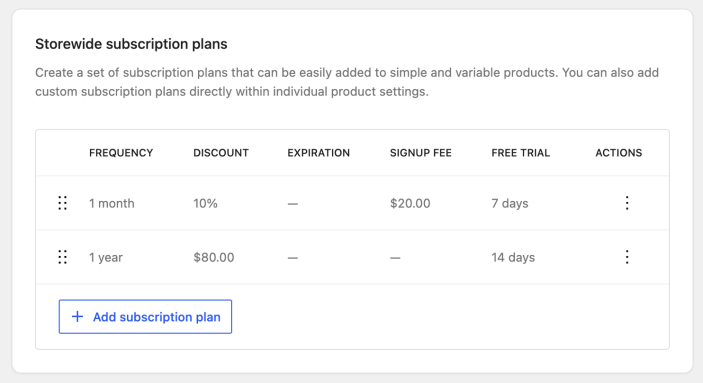Click the $80.00 discount value
The height and width of the screenshot is (383, 703).
tap(214, 257)
